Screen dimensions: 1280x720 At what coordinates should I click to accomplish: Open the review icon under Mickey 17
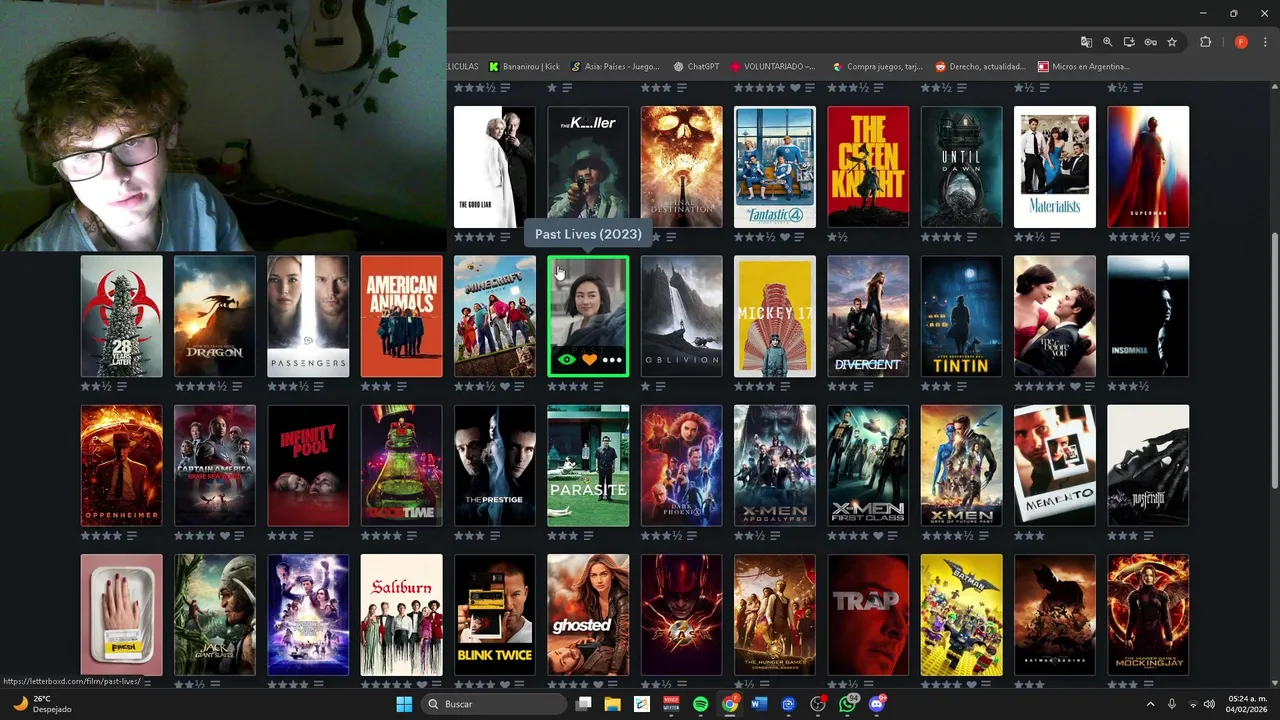coord(783,387)
